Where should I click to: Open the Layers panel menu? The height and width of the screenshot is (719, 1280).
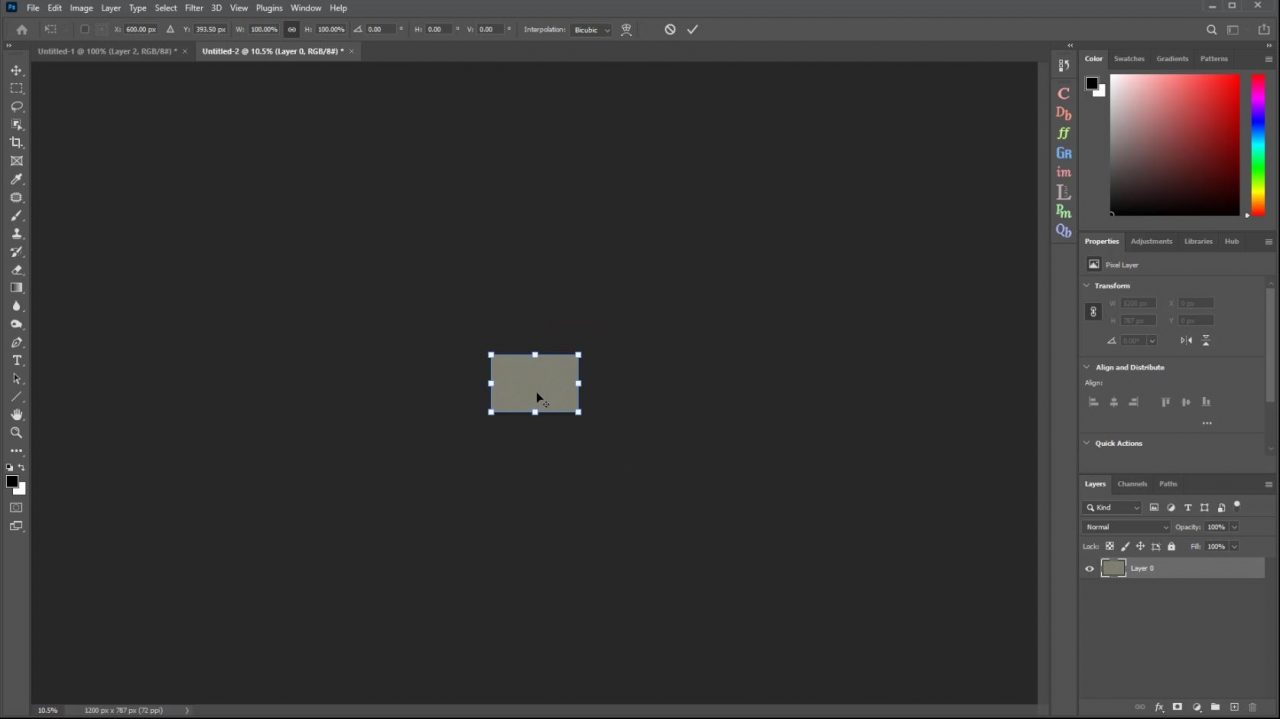click(1268, 484)
